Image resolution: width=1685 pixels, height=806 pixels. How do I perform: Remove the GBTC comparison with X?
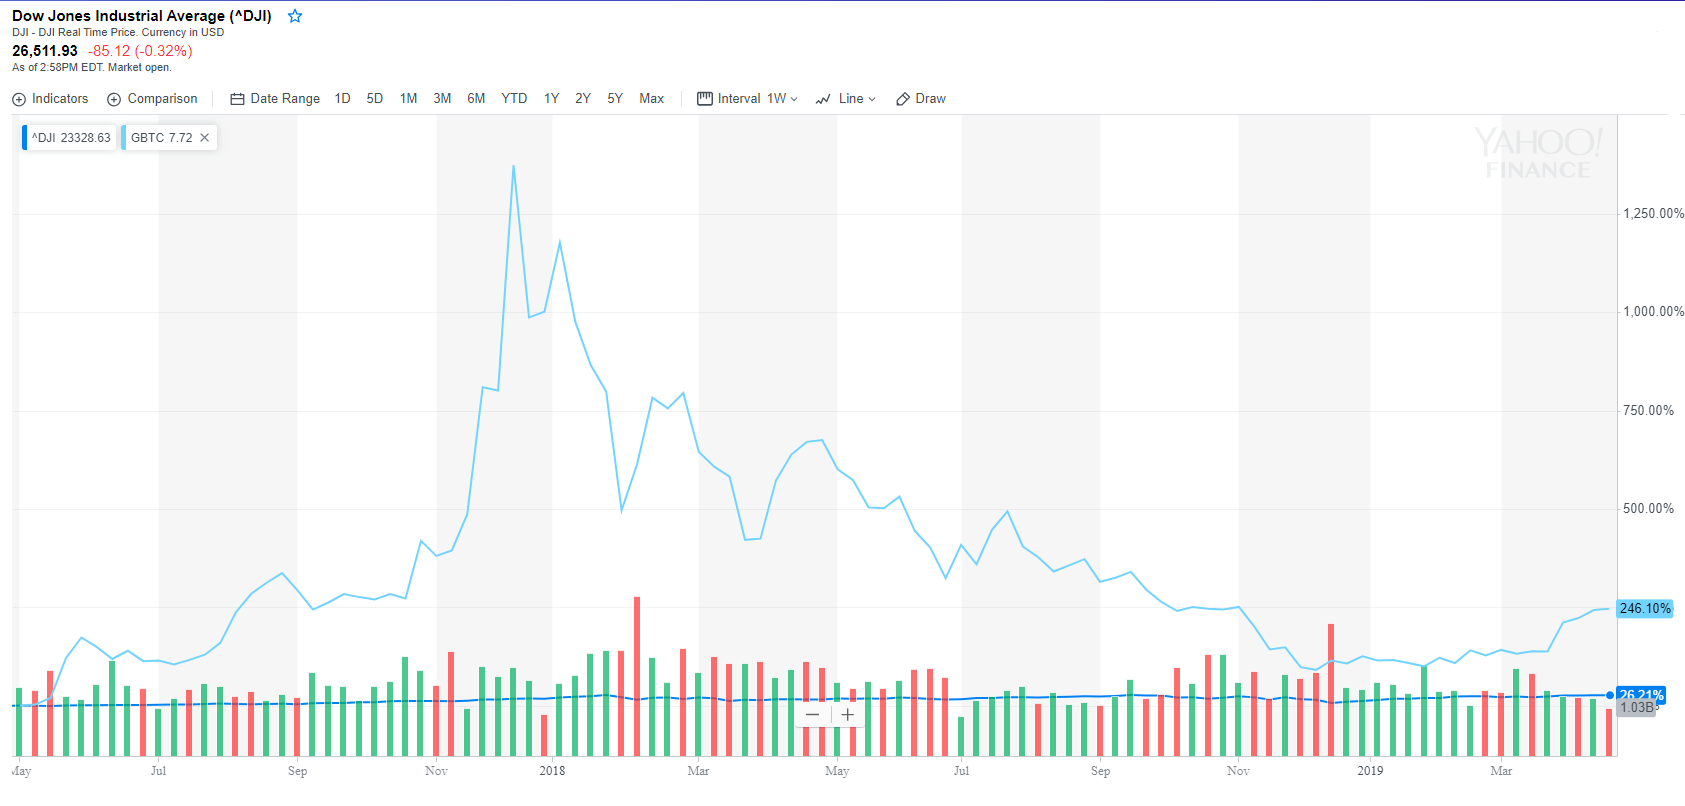(x=205, y=138)
